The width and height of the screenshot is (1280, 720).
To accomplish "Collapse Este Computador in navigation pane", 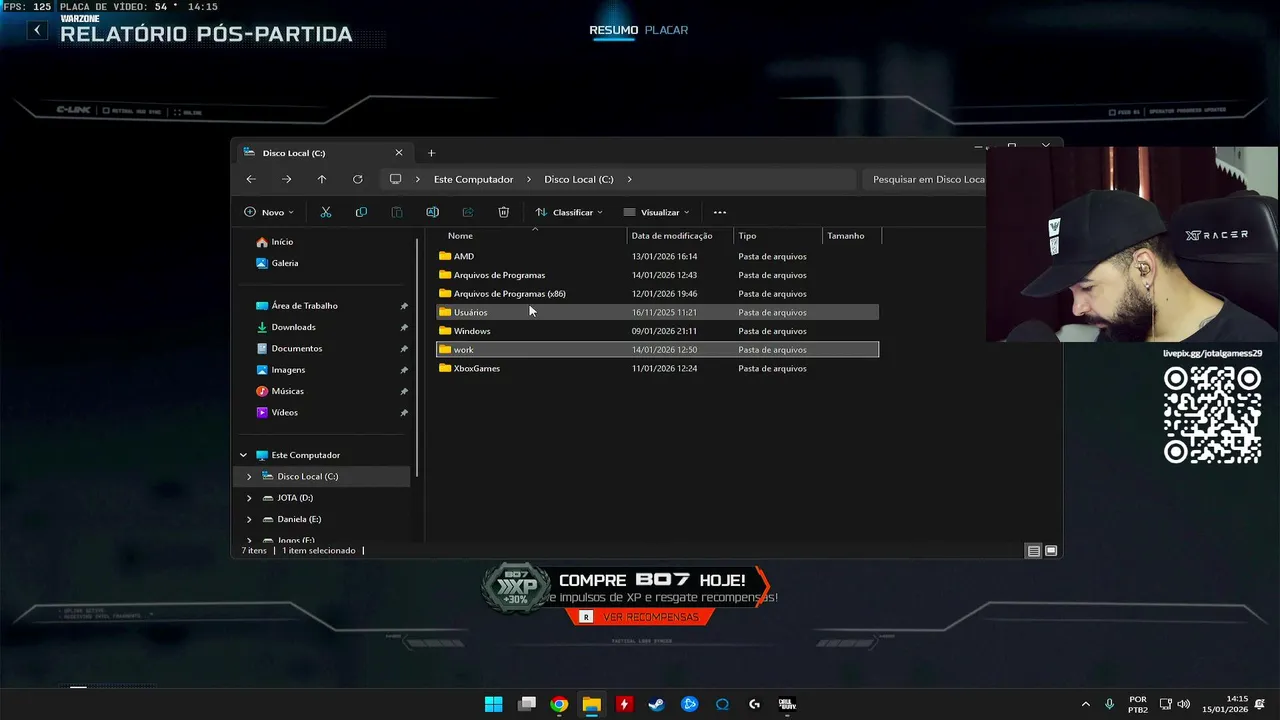I will 243,455.
